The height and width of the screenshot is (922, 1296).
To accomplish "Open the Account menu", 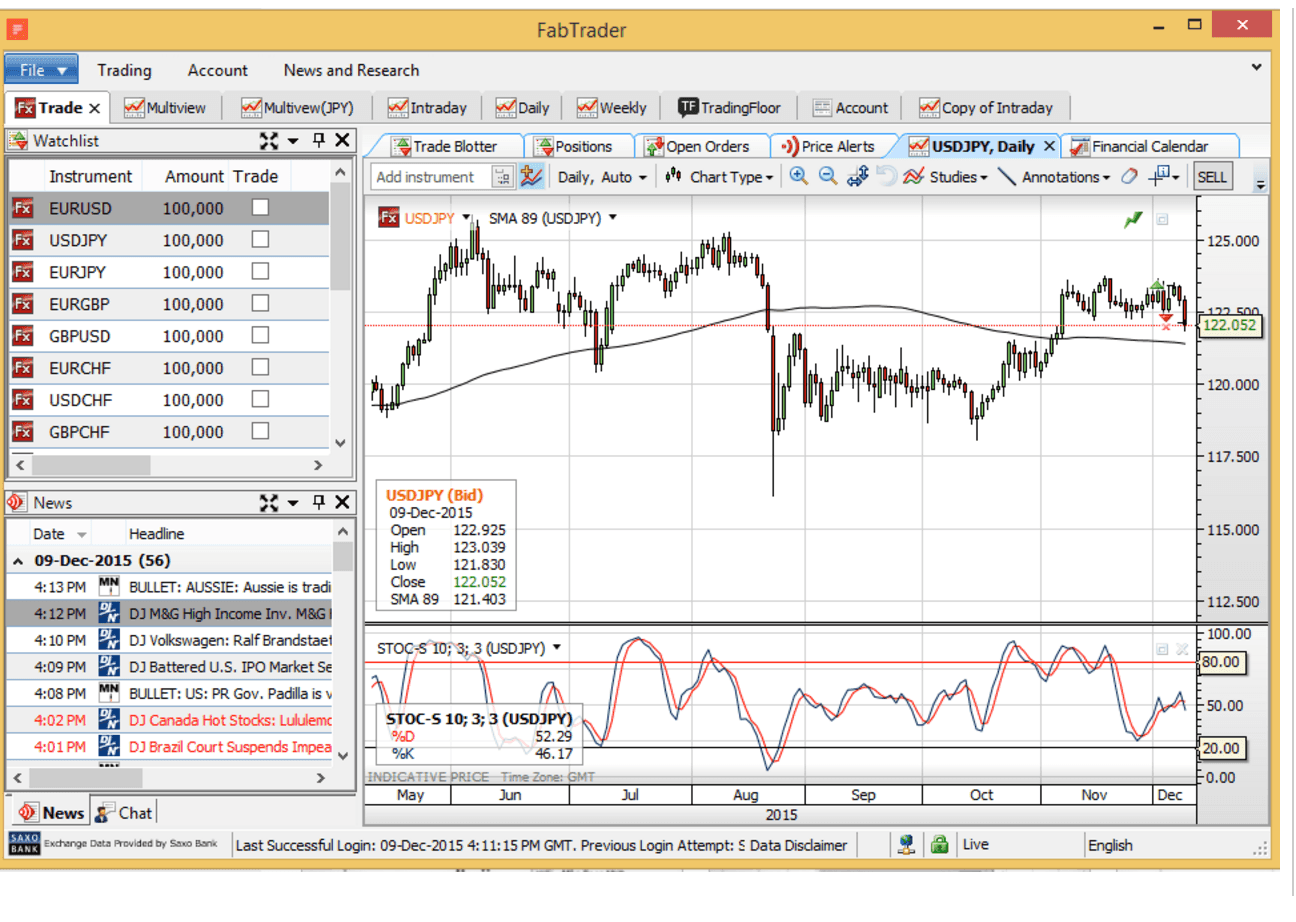I will [218, 70].
